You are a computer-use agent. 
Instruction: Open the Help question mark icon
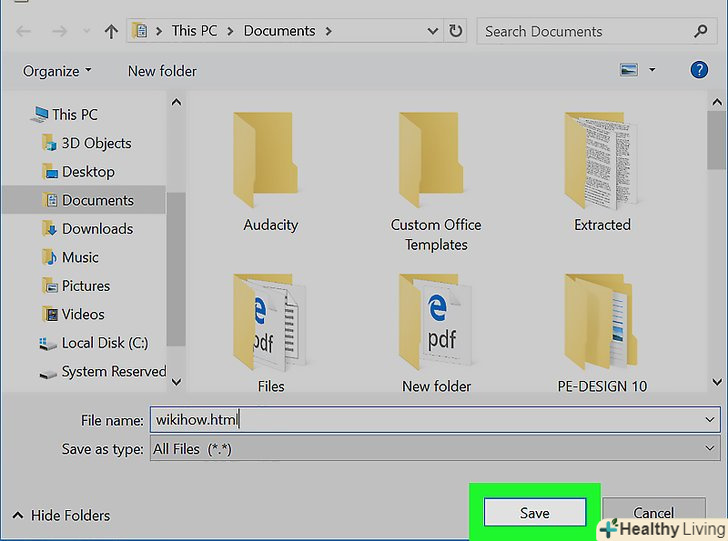tap(699, 70)
